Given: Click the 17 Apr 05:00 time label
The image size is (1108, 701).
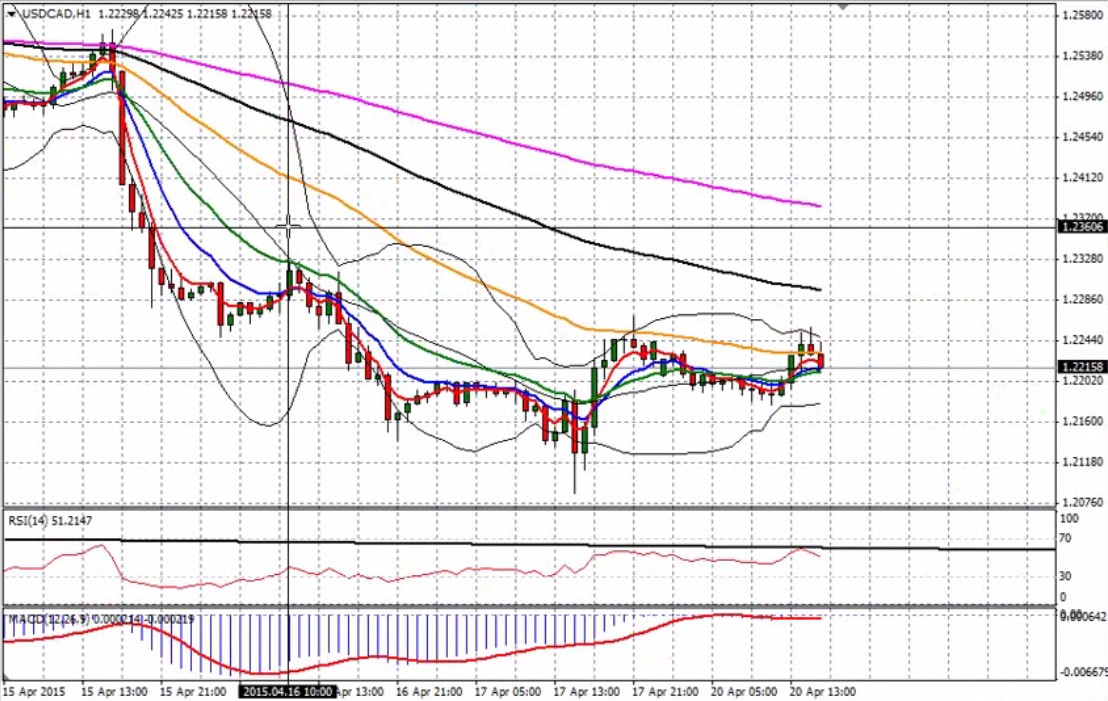Looking at the screenshot, I should pyautogui.click(x=508, y=691).
